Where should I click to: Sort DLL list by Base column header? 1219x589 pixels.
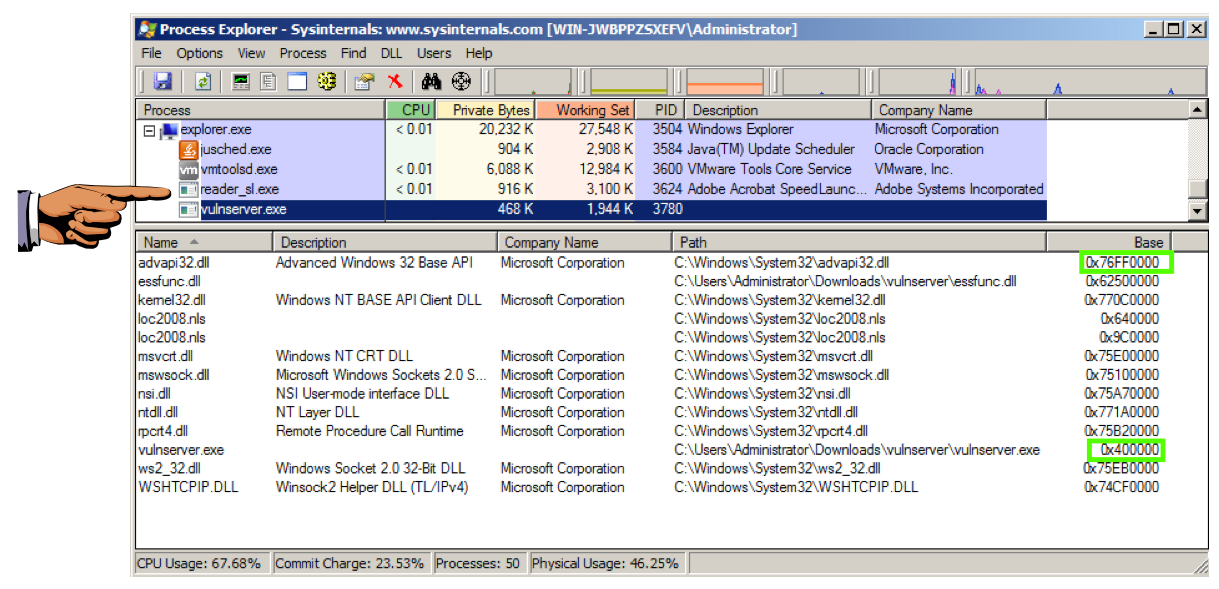1108,242
